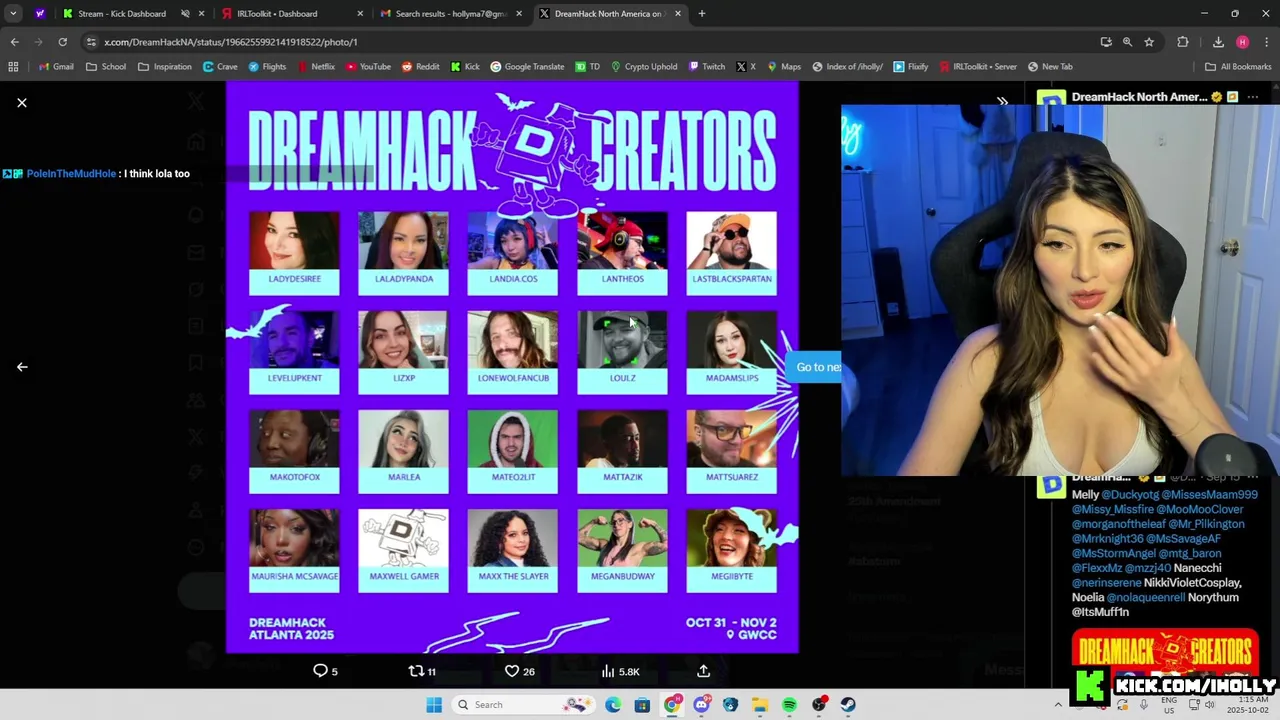Switch to the Gmail Search results tab
Viewport: 1280px width, 720px height.
click(x=450, y=14)
